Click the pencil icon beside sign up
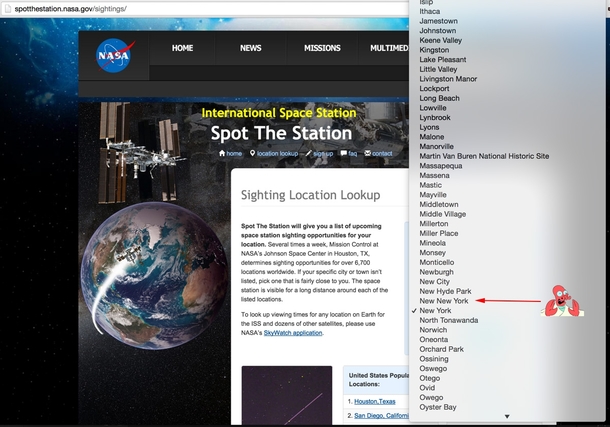This screenshot has width=610, height=427. (309, 153)
